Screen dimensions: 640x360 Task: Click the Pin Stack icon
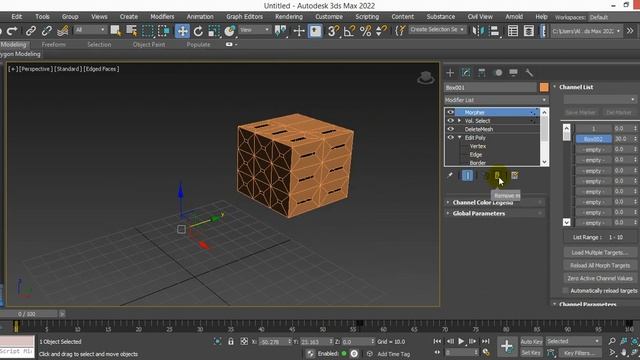450,175
